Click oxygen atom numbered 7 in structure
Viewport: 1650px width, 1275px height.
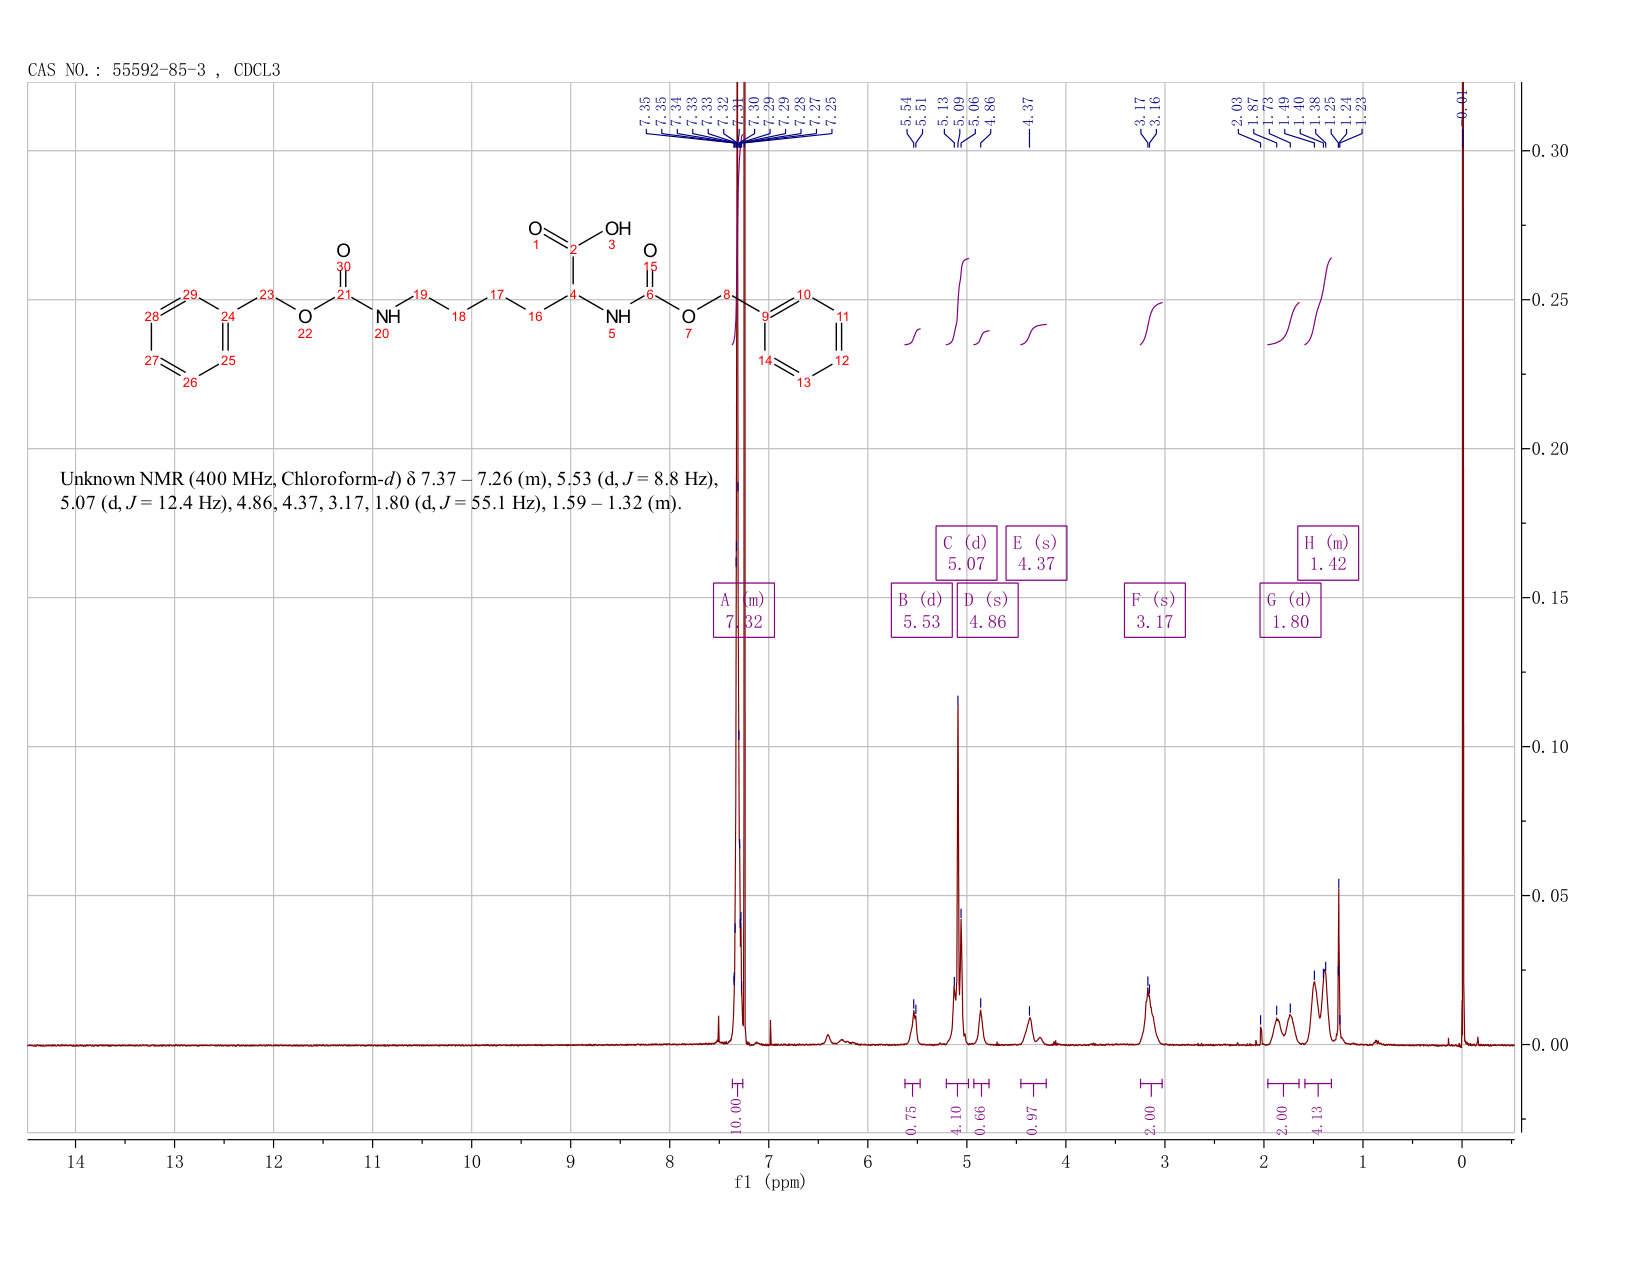pos(688,317)
